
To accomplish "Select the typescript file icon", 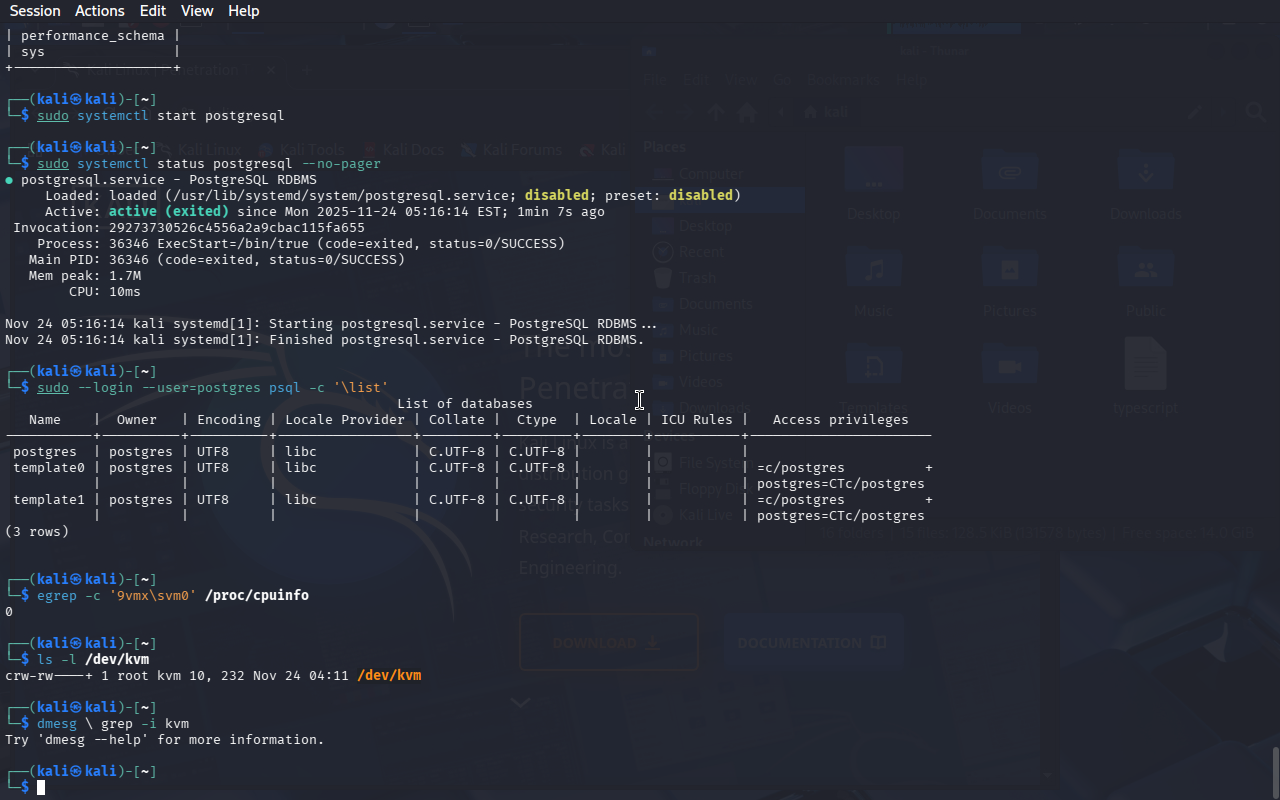I will click(x=1146, y=365).
